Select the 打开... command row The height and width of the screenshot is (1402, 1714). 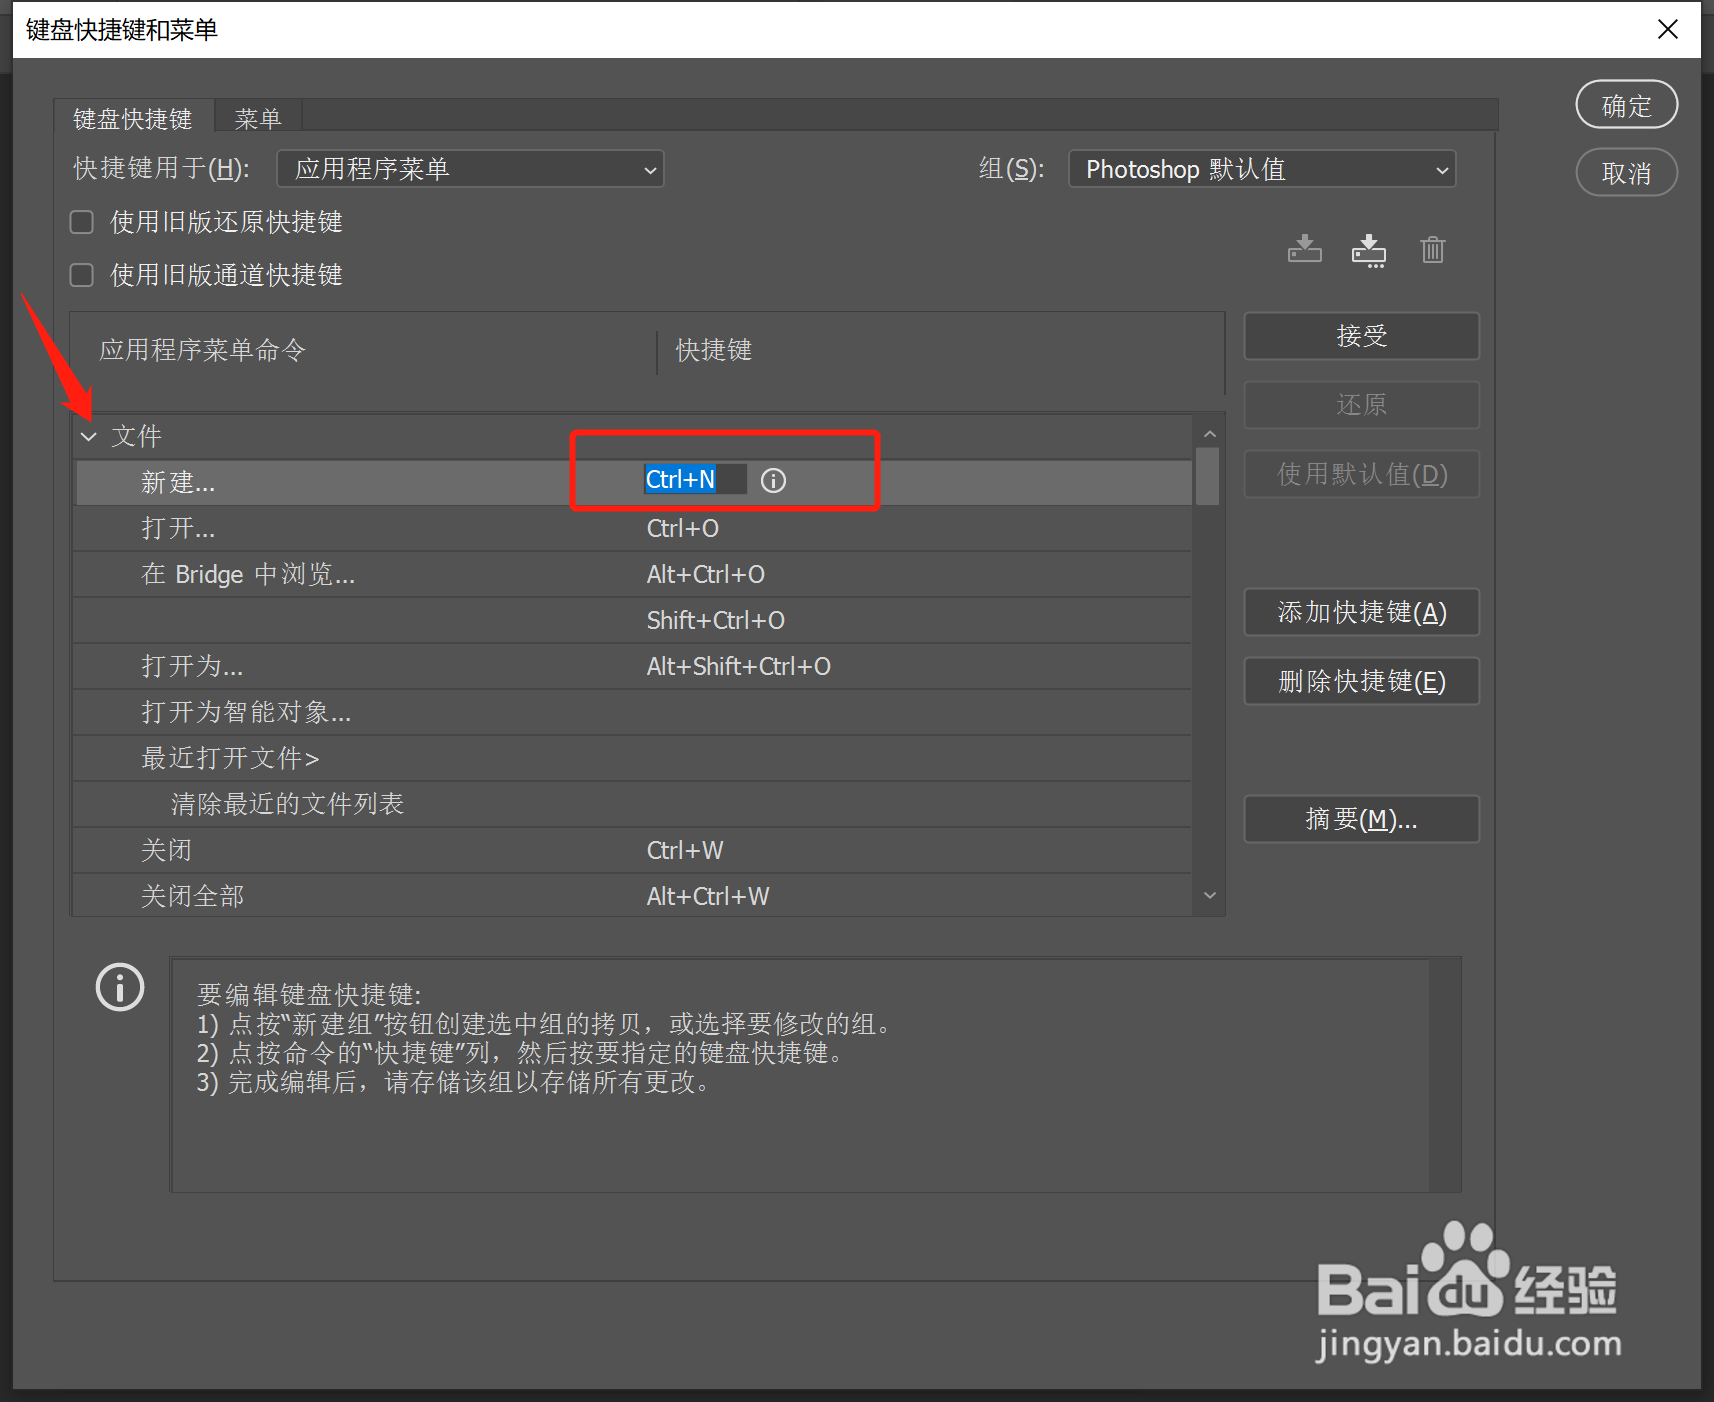(632, 528)
